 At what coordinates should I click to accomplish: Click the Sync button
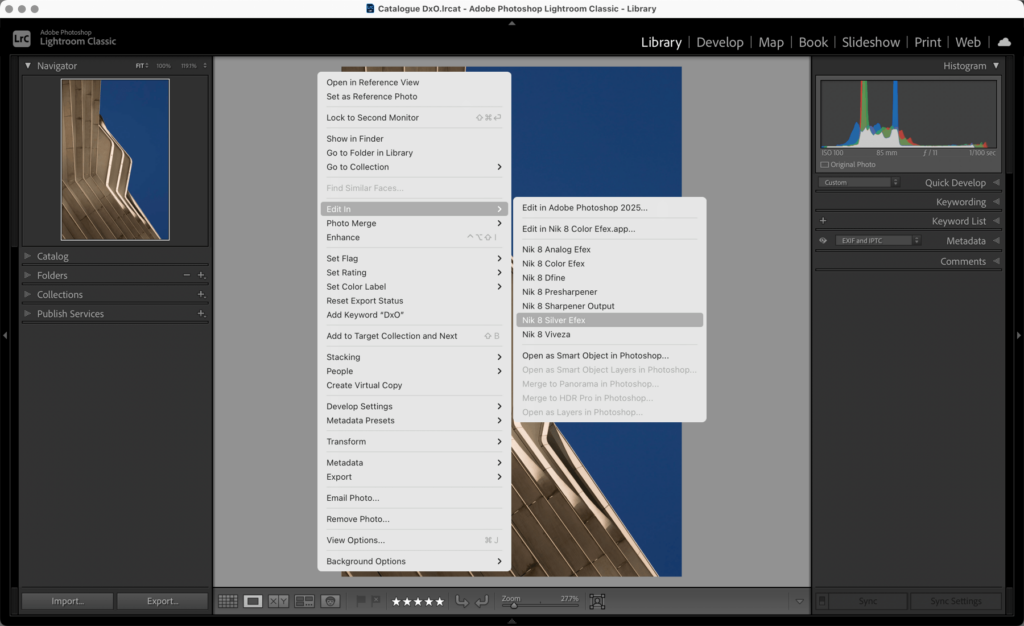click(868, 601)
